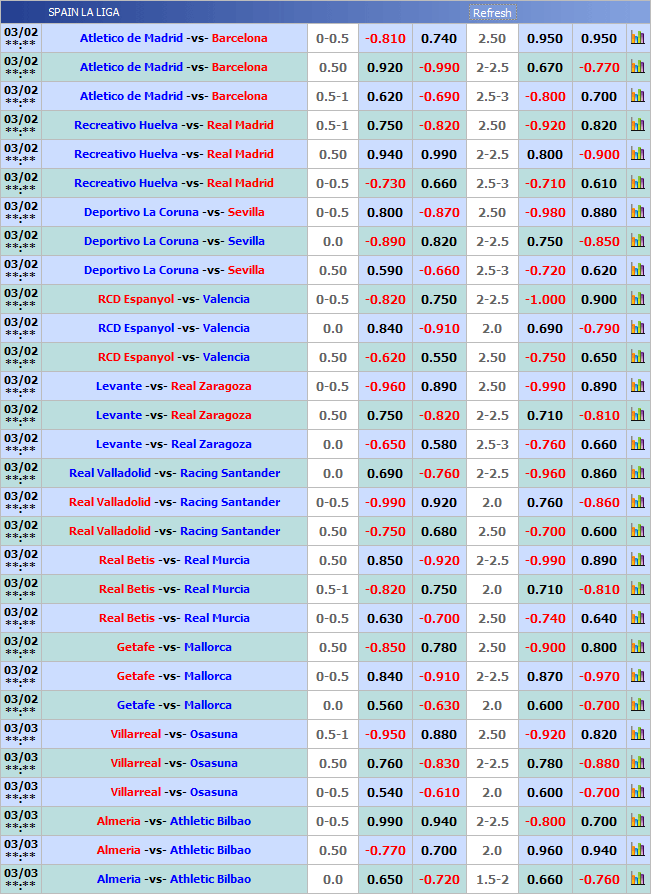
Task: Open chart icon for Atletico-Barcelona 0-0.5 handicap row
Action: [637, 38]
